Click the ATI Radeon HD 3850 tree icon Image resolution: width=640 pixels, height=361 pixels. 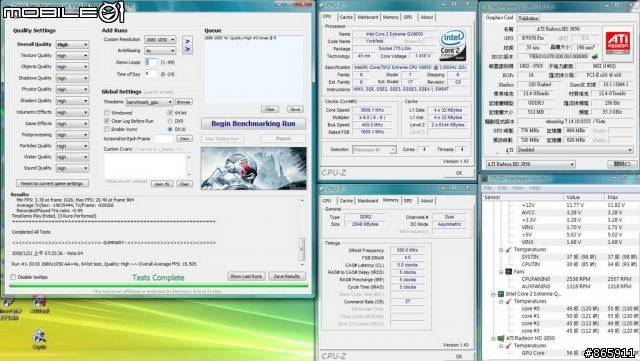click(501, 339)
